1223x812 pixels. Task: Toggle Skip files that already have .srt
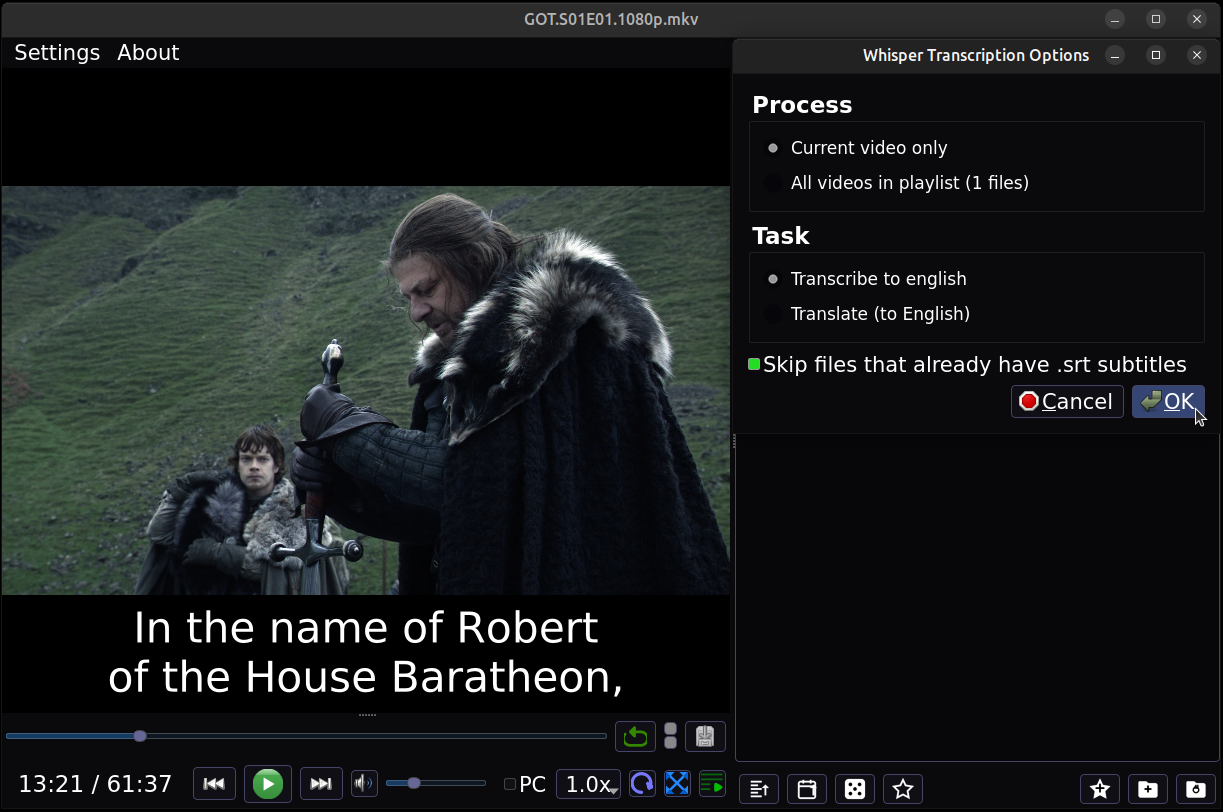coord(967,365)
